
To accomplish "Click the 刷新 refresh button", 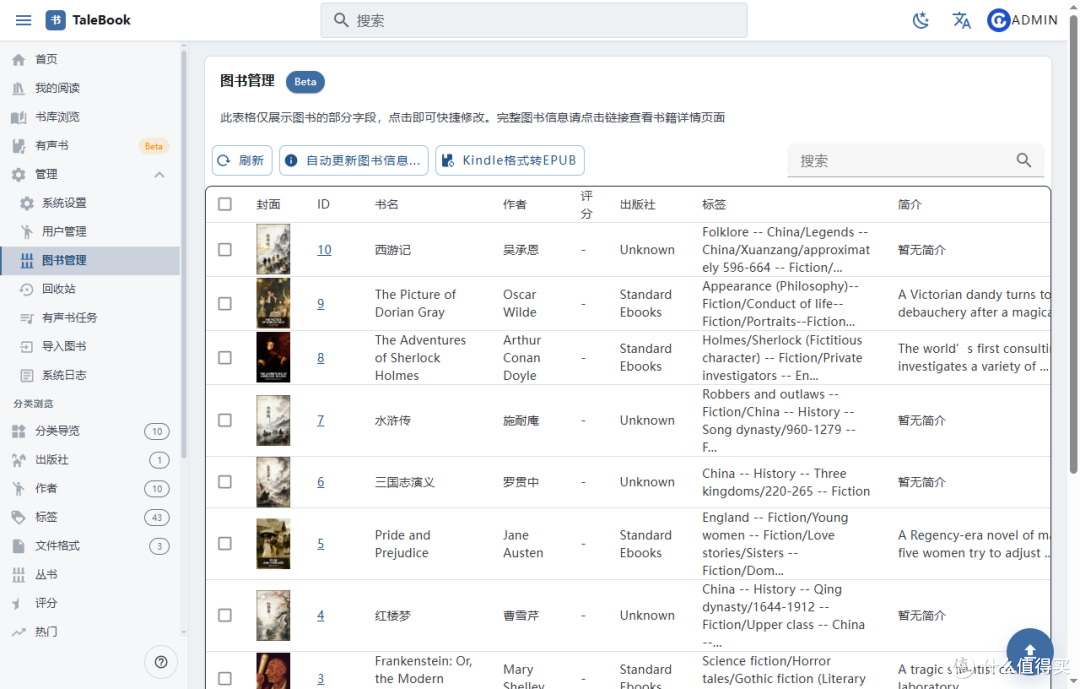I will pyautogui.click(x=242, y=161).
